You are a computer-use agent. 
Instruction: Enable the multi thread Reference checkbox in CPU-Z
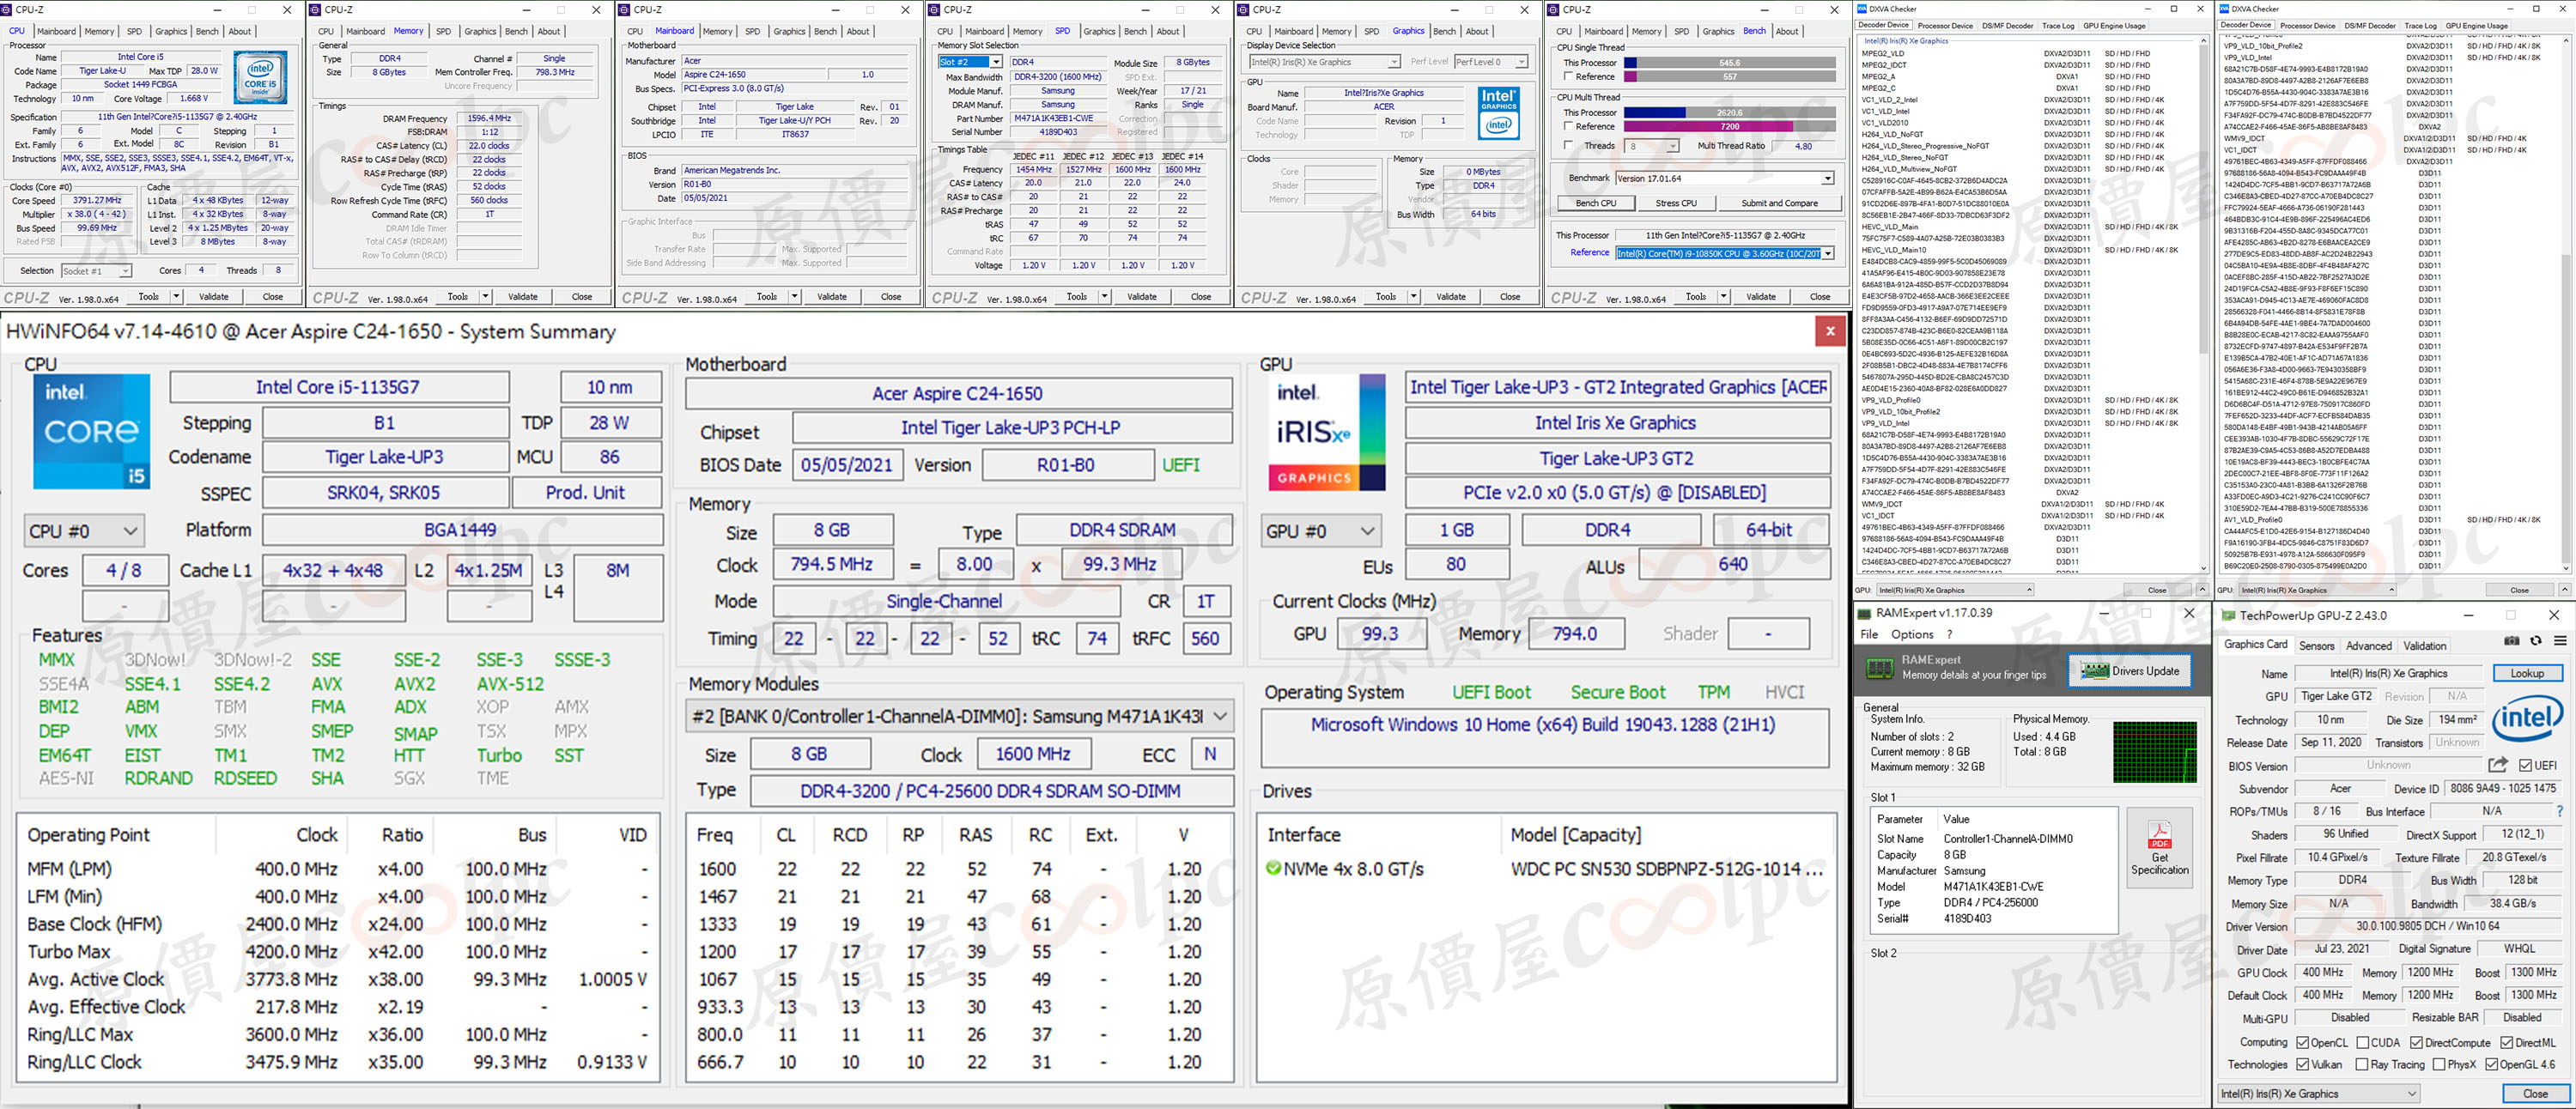[1568, 126]
